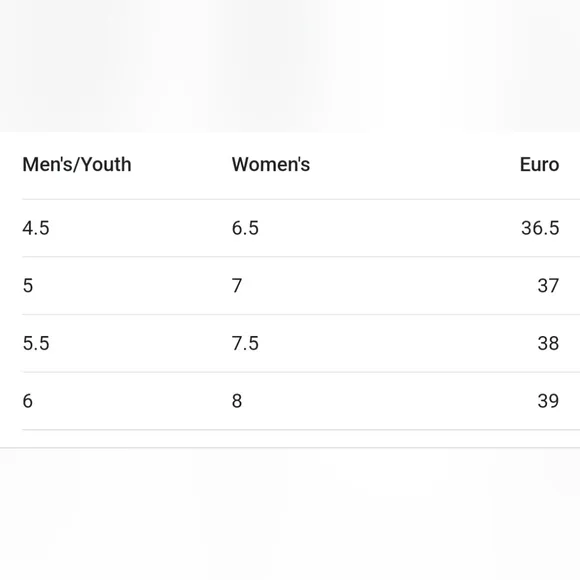Select the row containing Euro 38
Viewport: 580px width, 580px height.
coord(301,343)
